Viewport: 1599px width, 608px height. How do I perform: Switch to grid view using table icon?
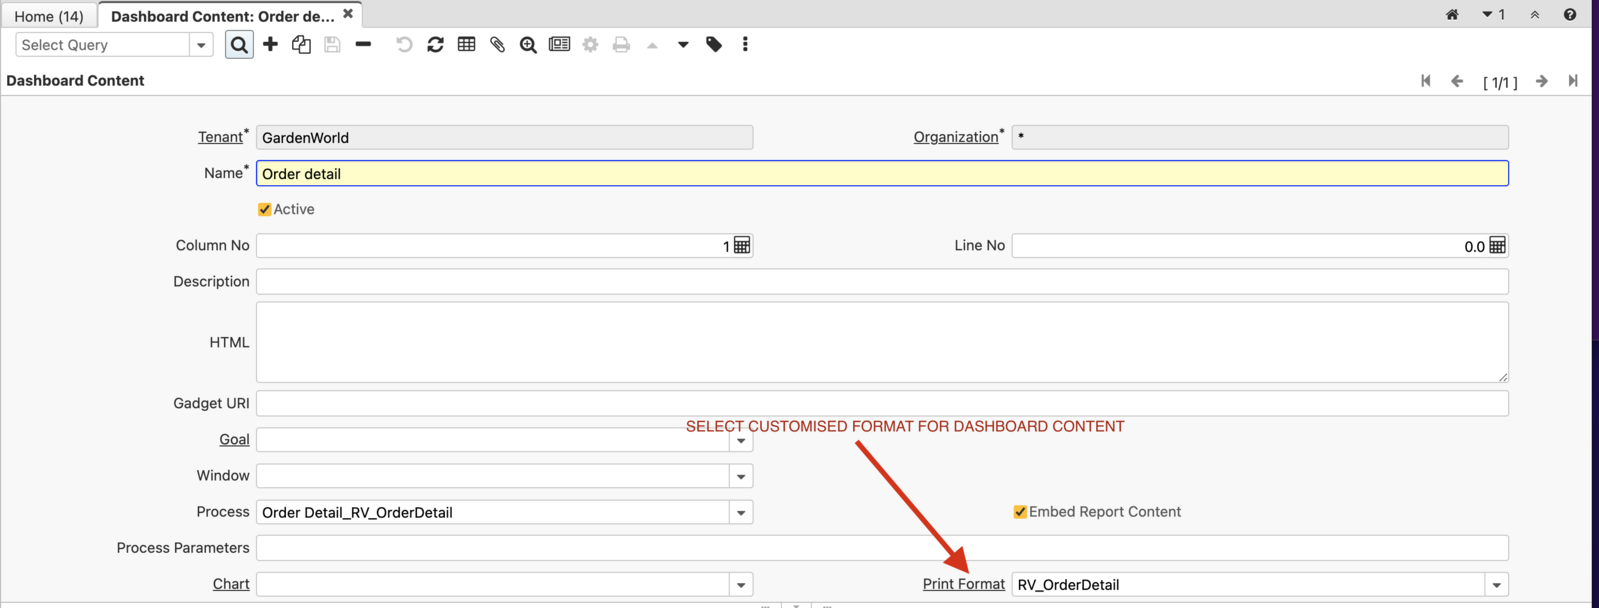[x=466, y=45]
